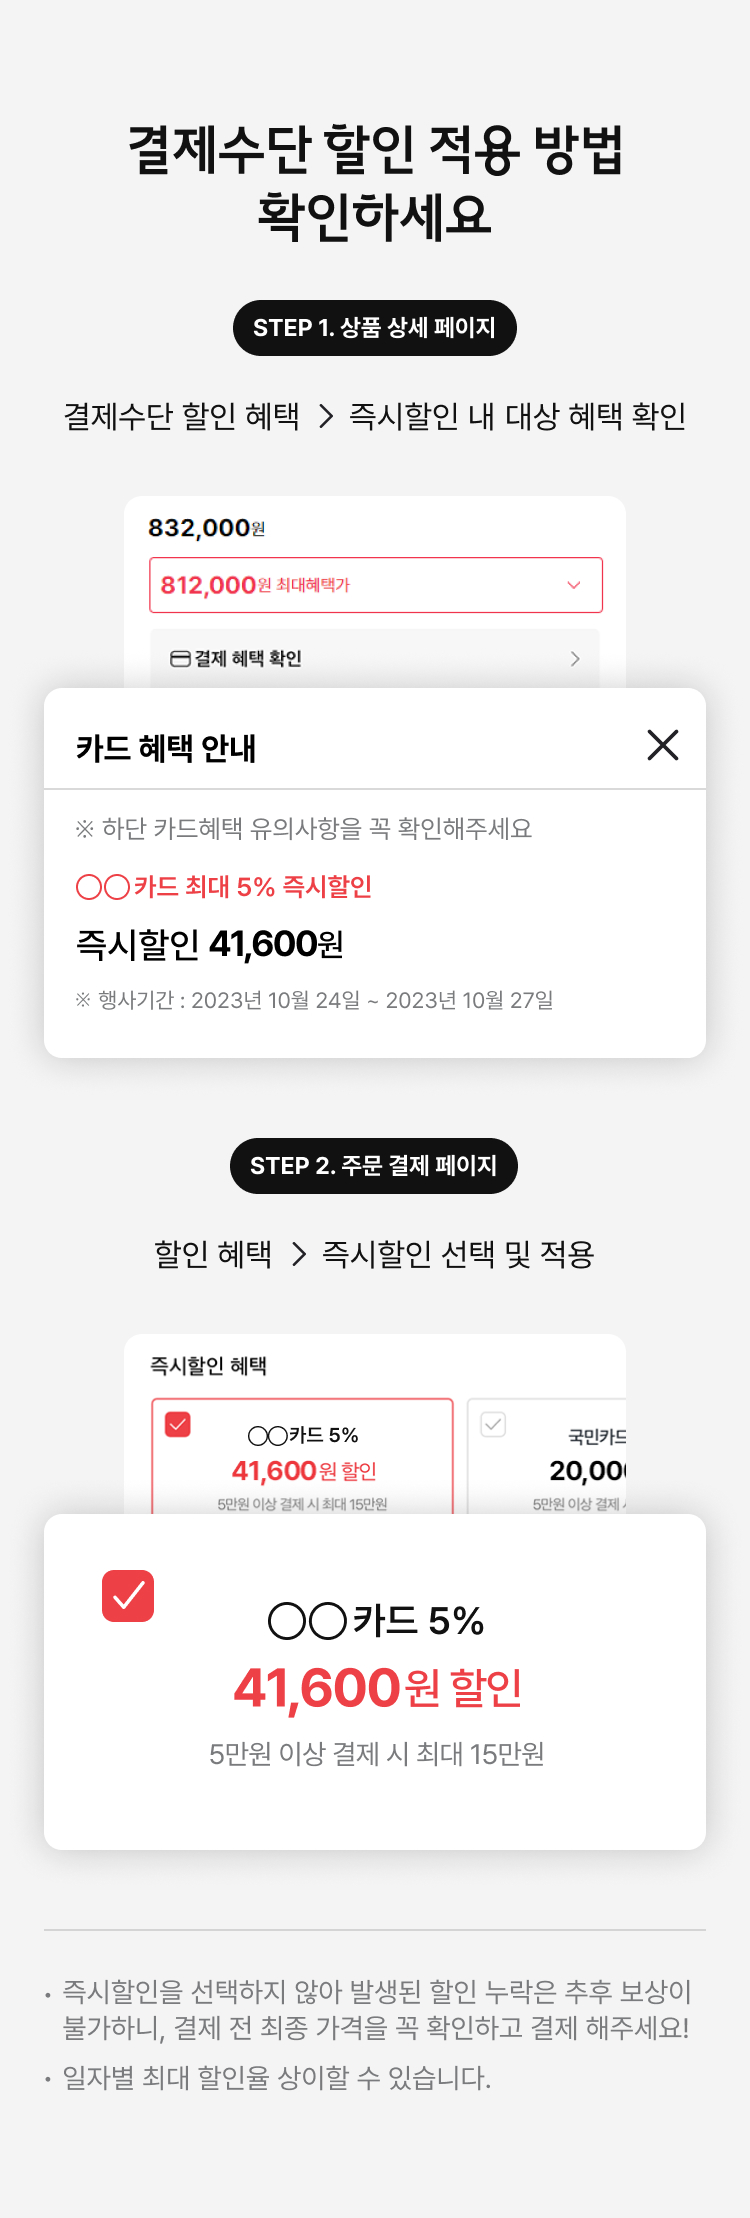Click the STEP 2. 주문 결제 페이지 badge
Screen dimensions: 750x2218
(374, 1166)
